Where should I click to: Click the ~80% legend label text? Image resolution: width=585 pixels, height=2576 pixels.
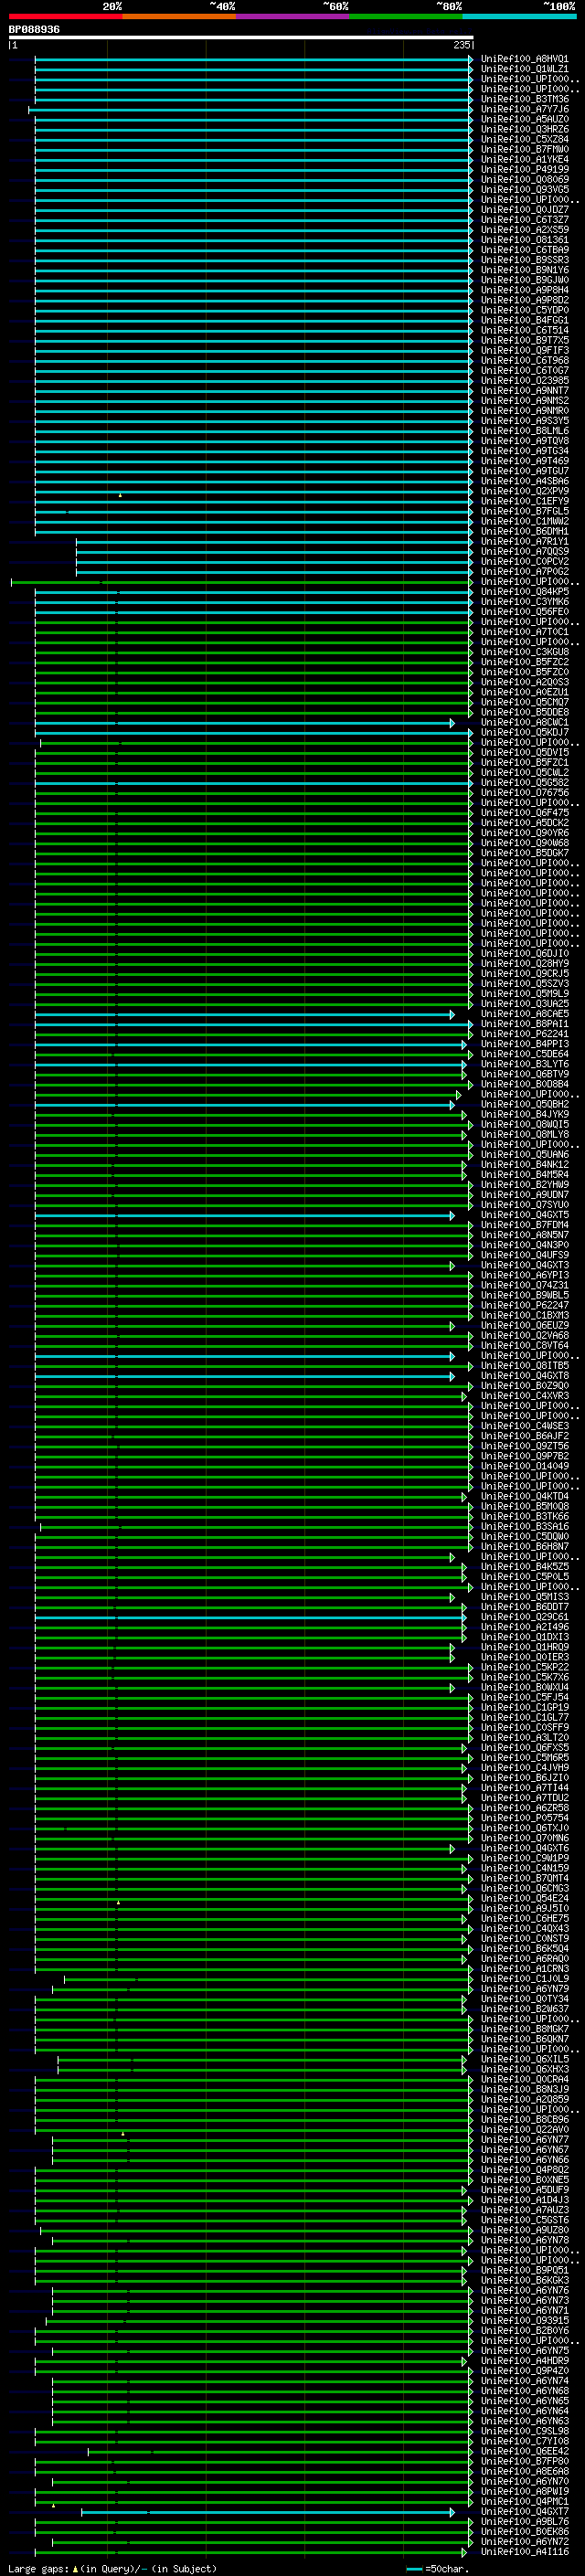point(449,6)
